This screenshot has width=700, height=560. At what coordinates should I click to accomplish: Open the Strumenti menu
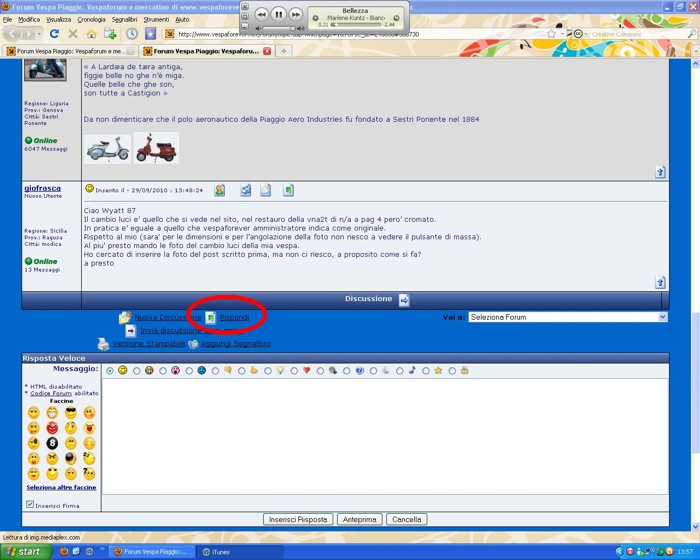click(156, 20)
